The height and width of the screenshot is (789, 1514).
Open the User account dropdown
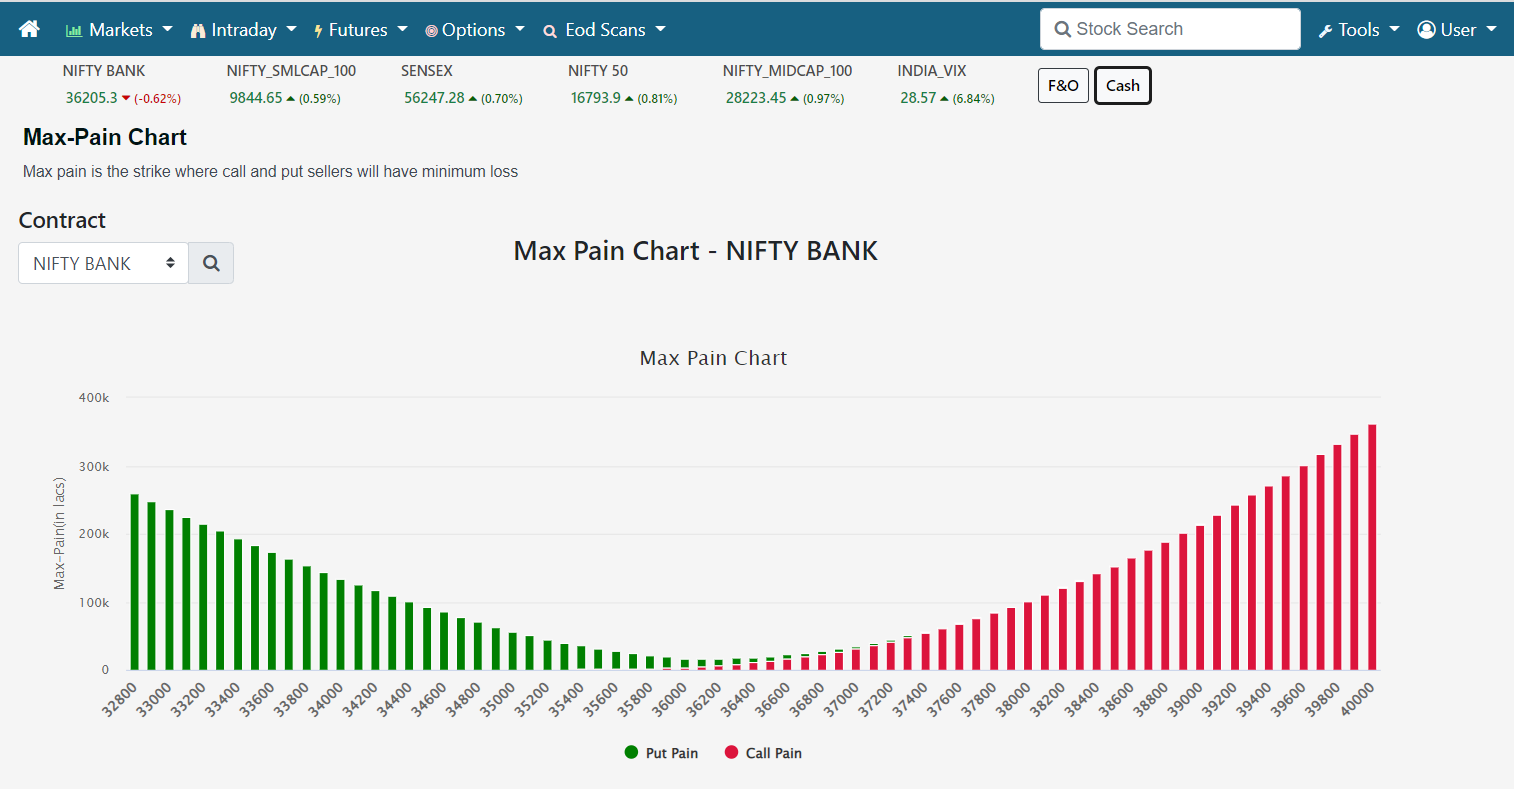tap(1457, 29)
